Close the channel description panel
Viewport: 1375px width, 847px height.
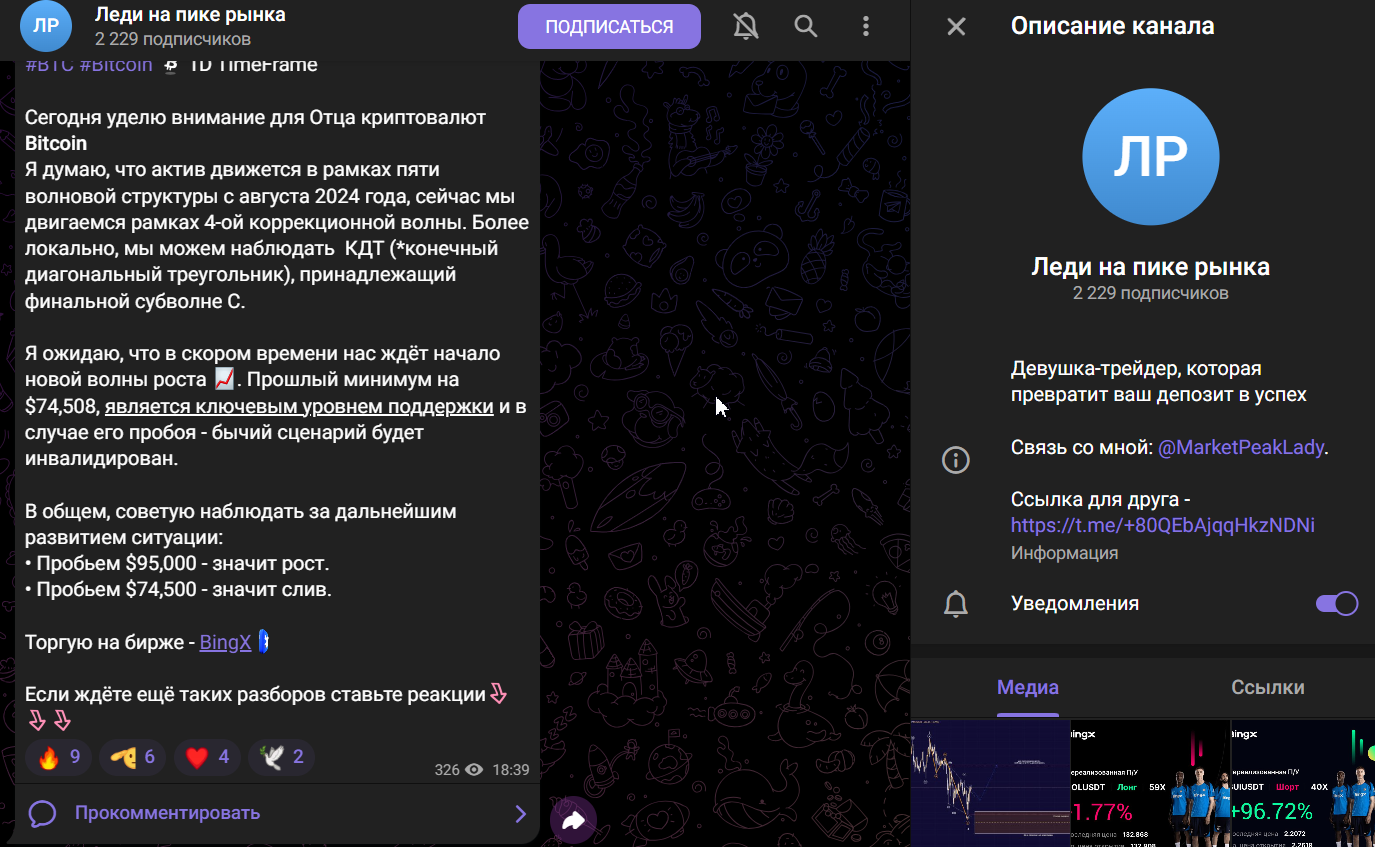point(955,27)
